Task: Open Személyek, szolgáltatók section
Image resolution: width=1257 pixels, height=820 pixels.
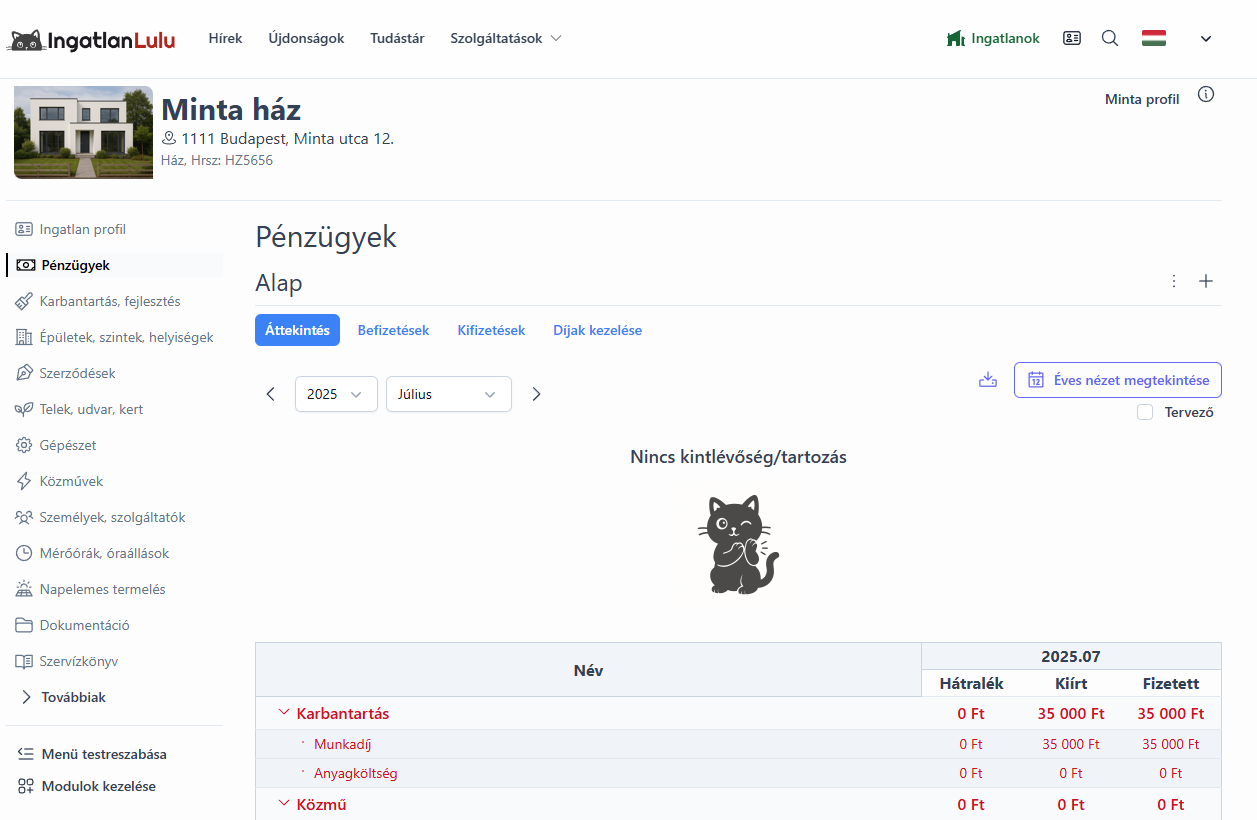Action: tap(100, 517)
